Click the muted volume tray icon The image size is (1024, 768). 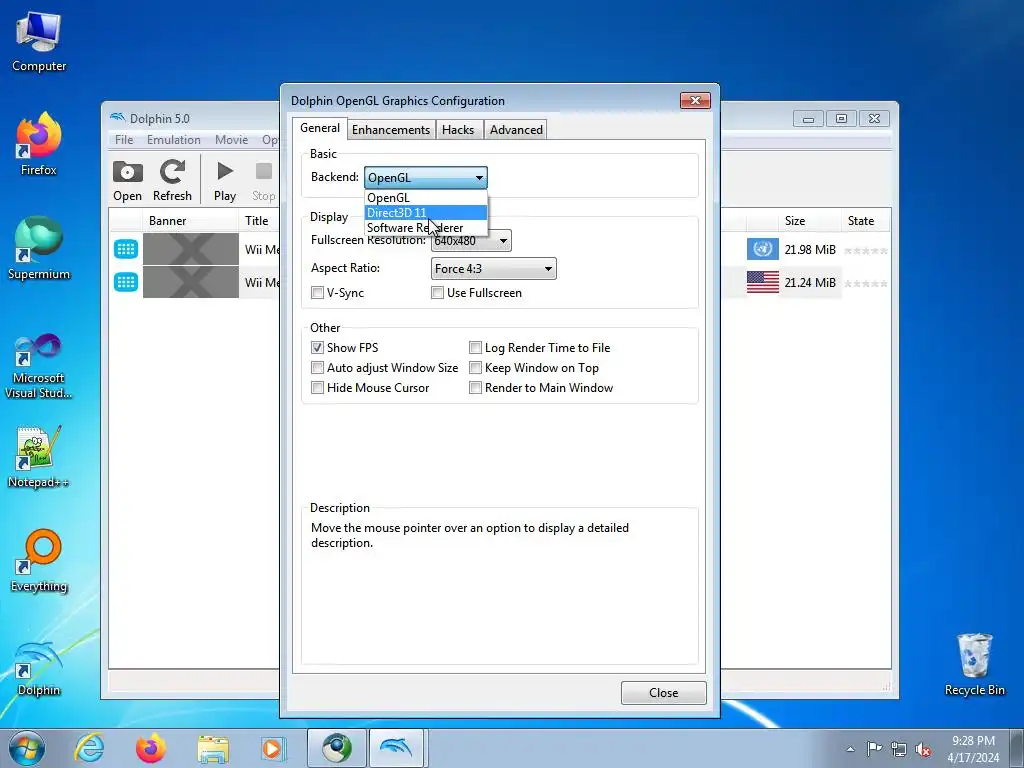pos(923,749)
